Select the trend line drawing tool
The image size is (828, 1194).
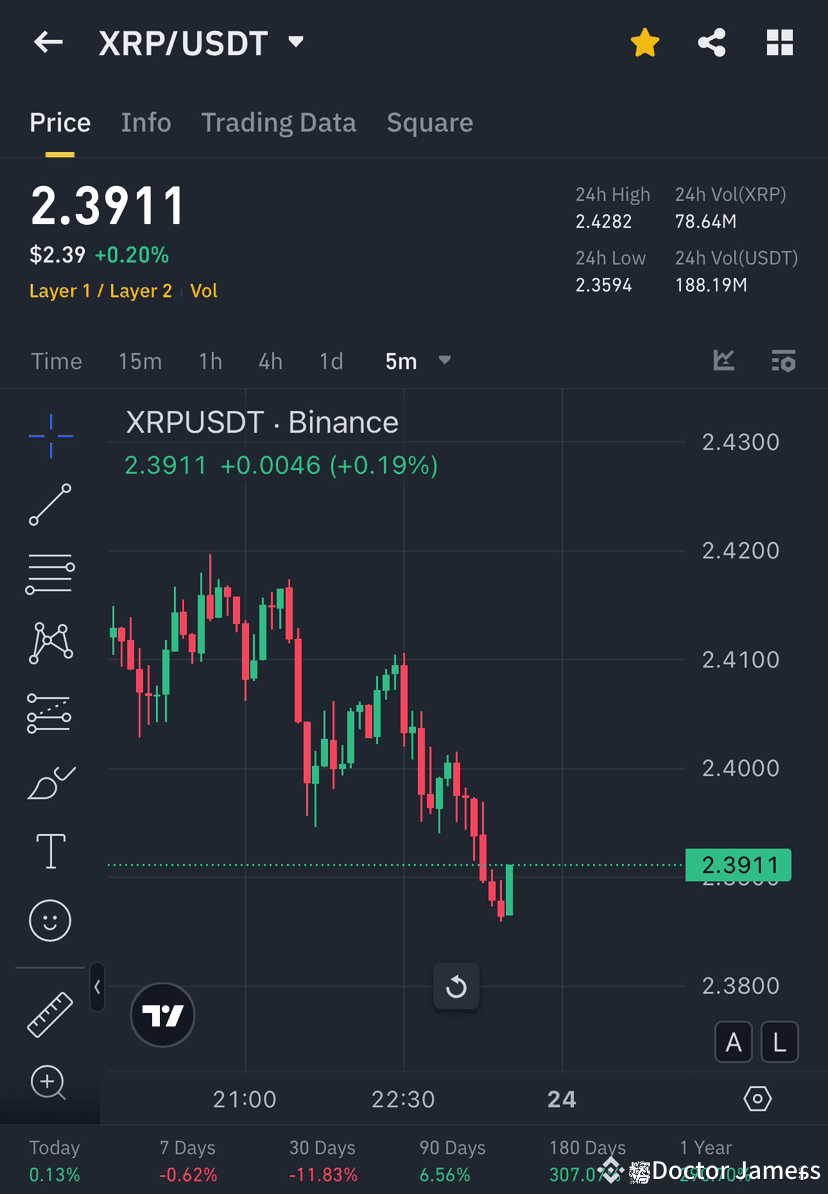pos(50,505)
